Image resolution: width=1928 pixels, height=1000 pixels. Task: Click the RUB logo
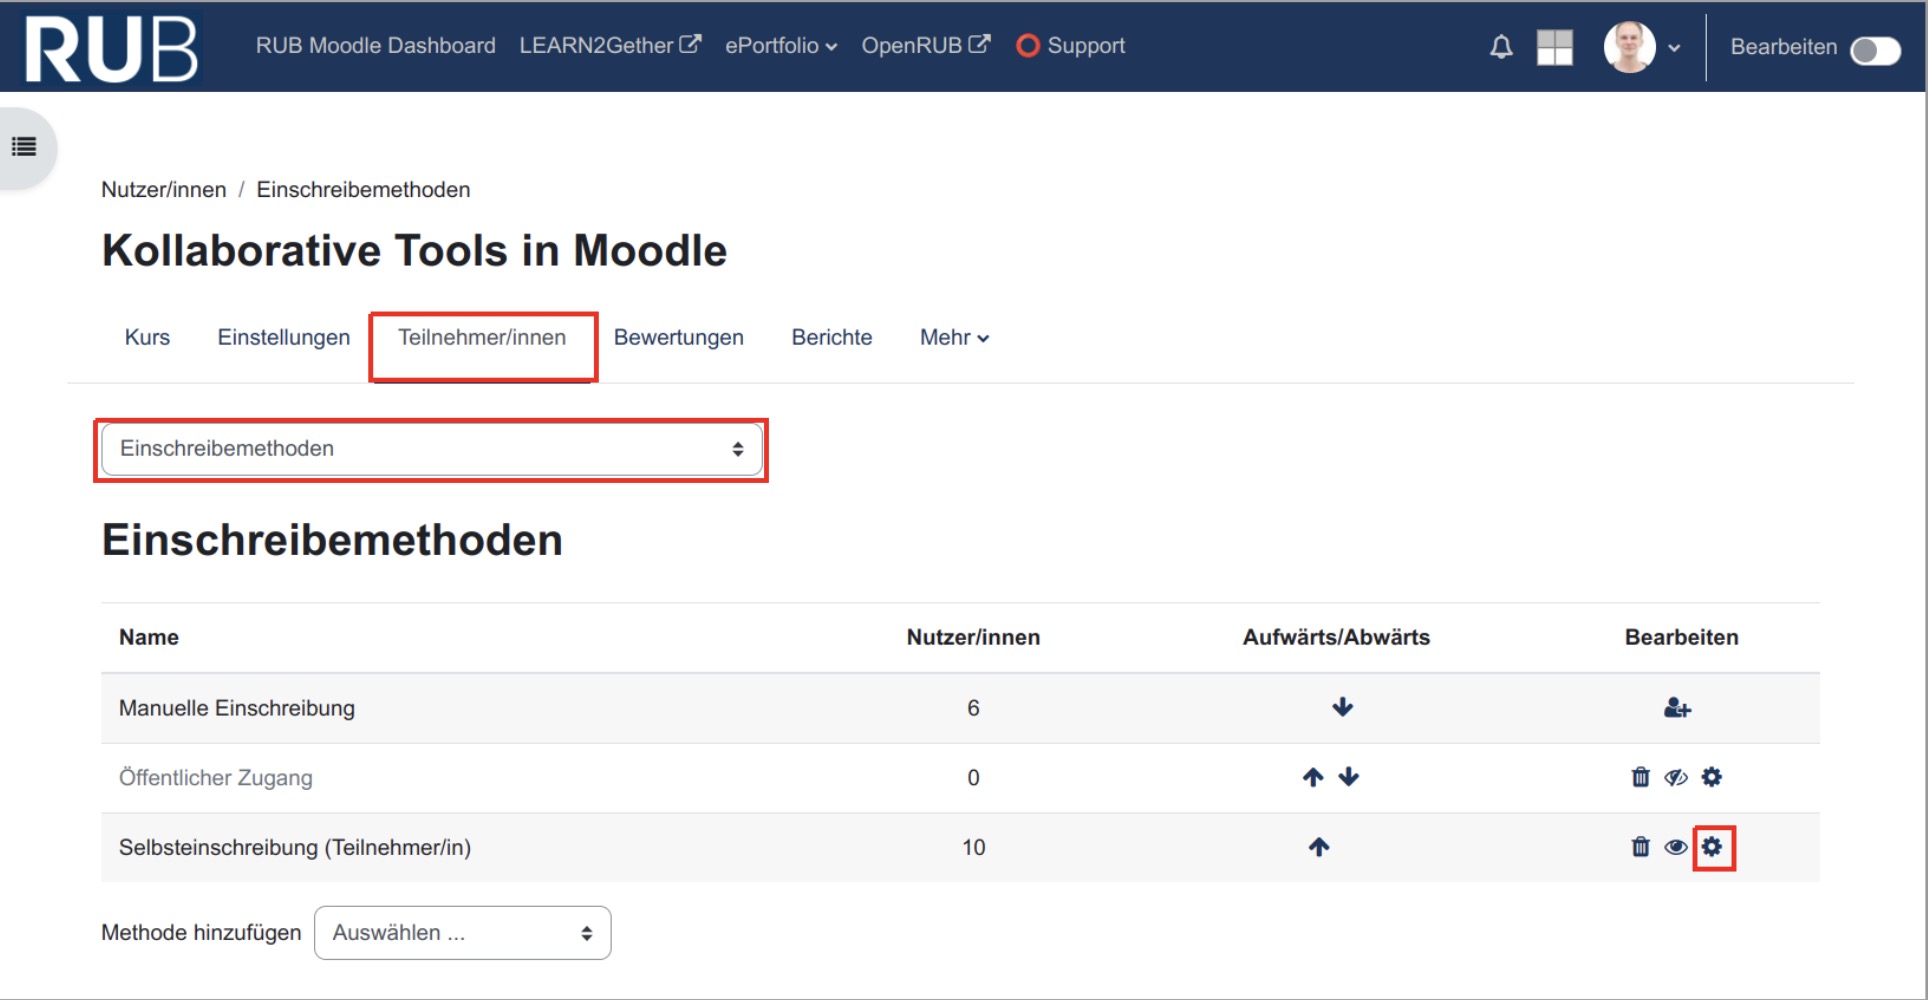110,48
